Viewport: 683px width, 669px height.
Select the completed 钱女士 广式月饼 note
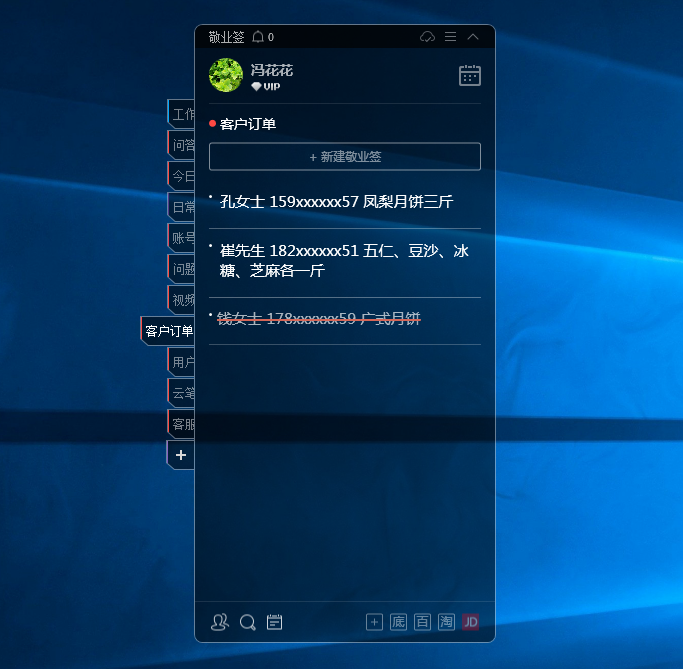[x=318, y=319]
